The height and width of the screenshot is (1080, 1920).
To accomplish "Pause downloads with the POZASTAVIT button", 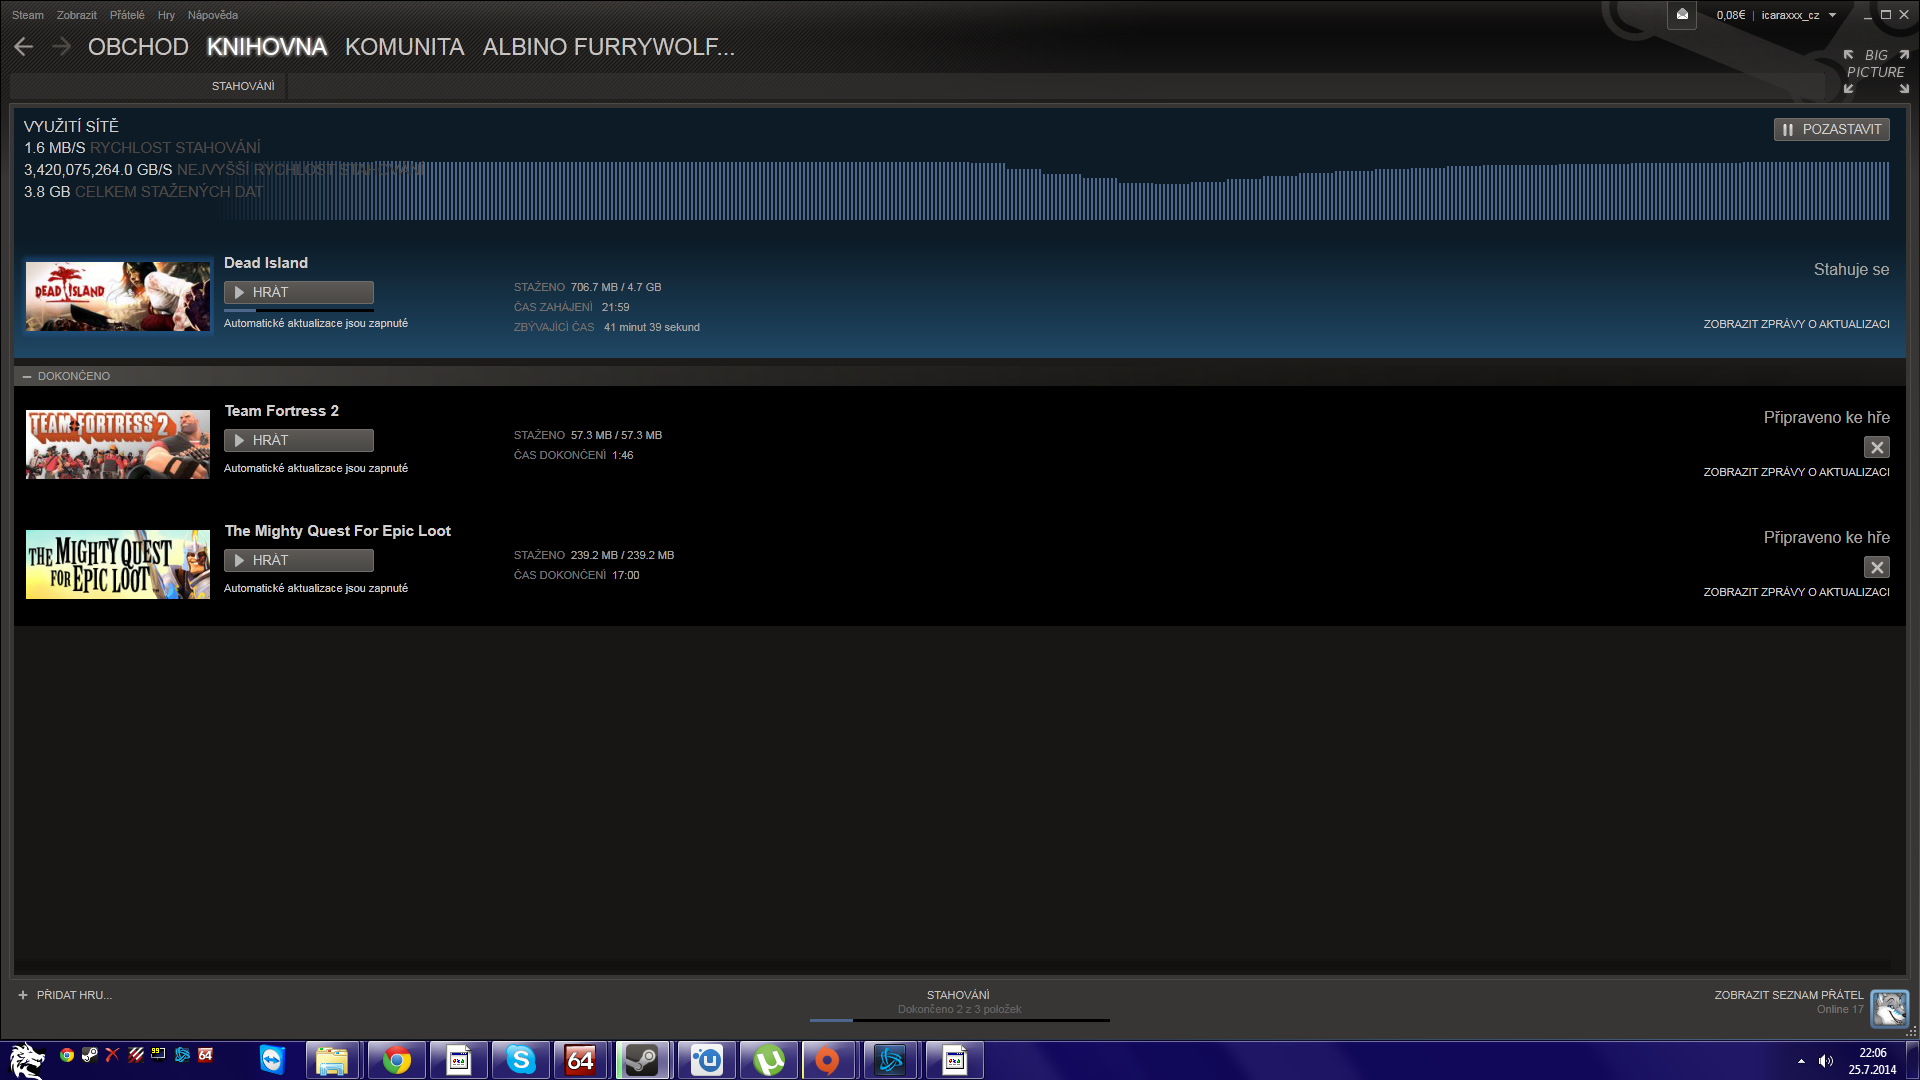I will pyautogui.click(x=1831, y=129).
